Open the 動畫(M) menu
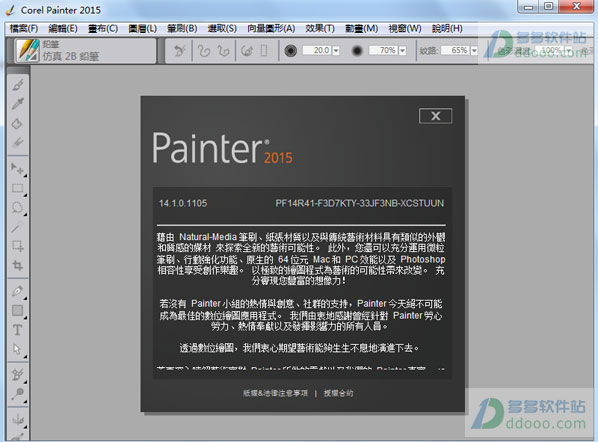The height and width of the screenshot is (442, 598). (x=362, y=29)
